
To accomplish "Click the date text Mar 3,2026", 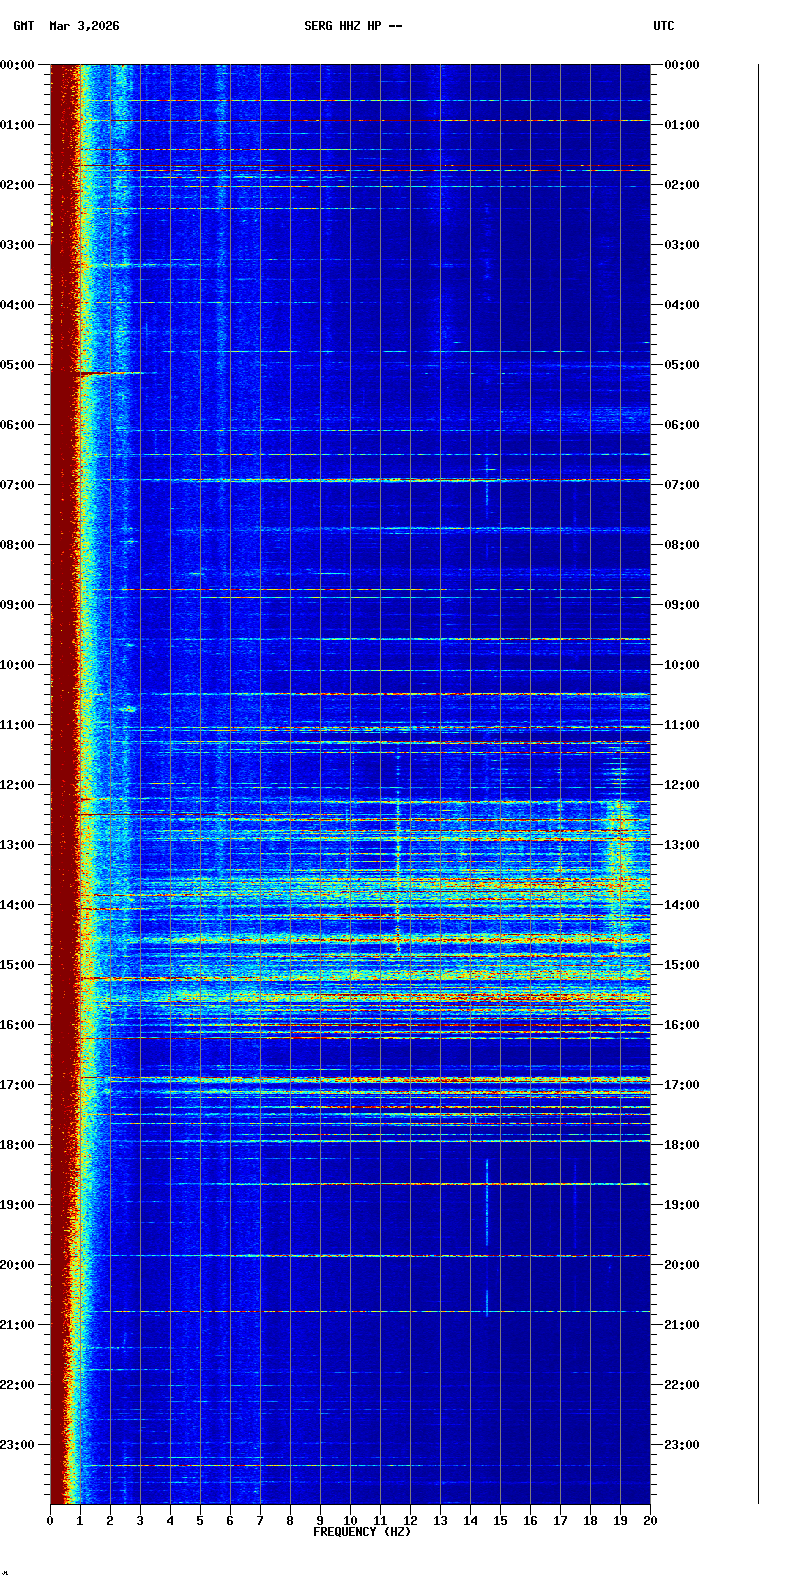I will [84, 26].
